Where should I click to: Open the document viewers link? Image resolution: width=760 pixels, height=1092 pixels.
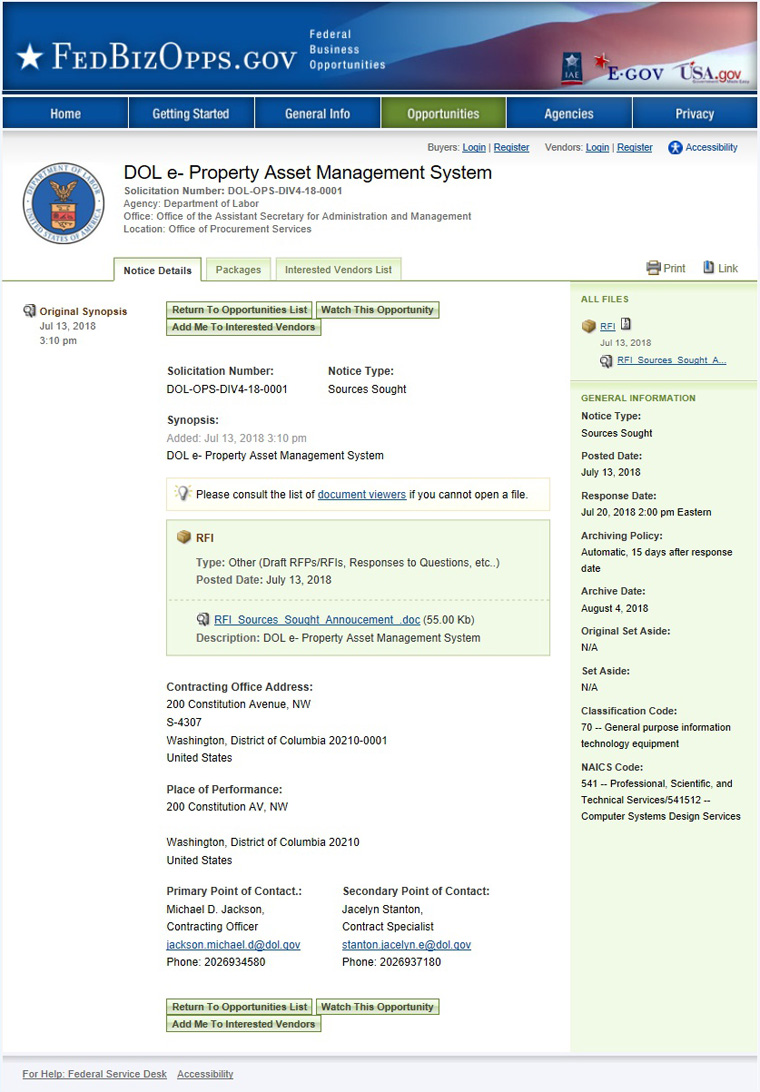(361, 494)
